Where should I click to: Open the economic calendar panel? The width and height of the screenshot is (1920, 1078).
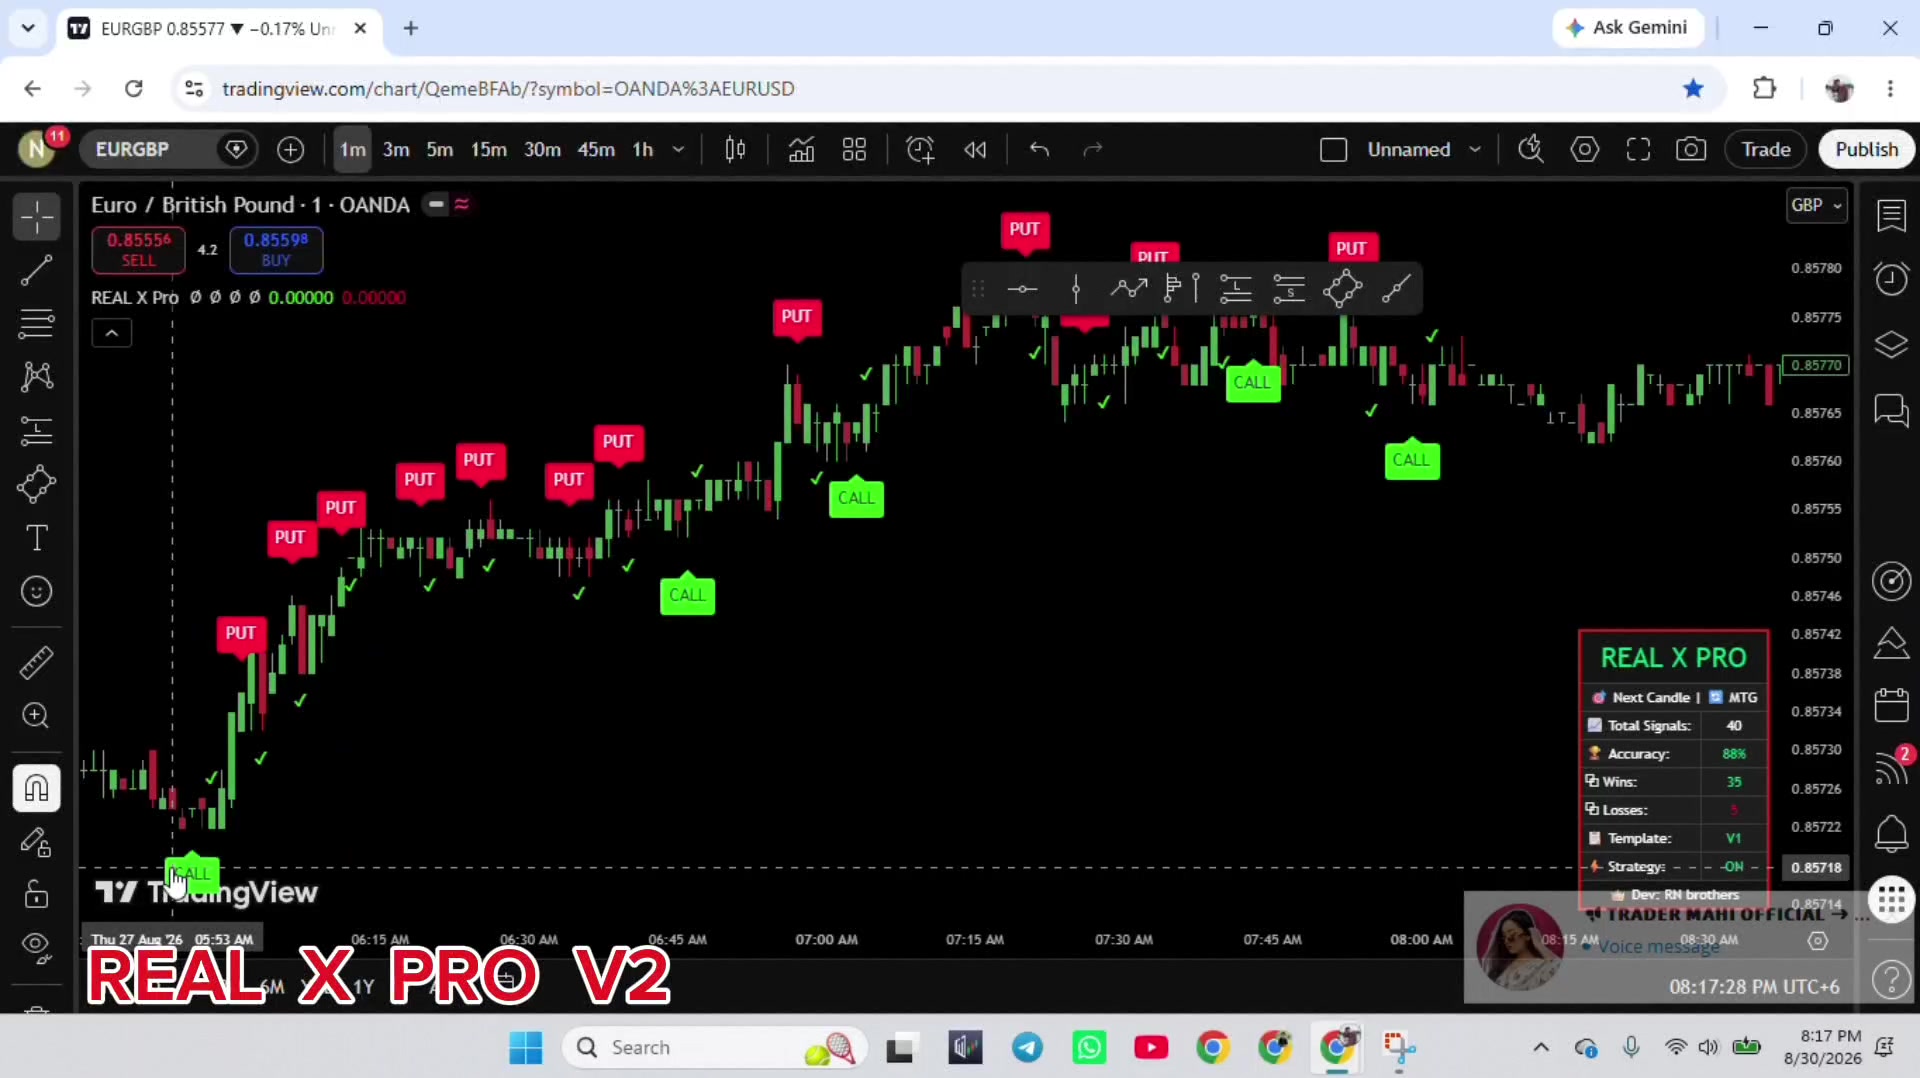pyautogui.click(x=1891, y=705)
